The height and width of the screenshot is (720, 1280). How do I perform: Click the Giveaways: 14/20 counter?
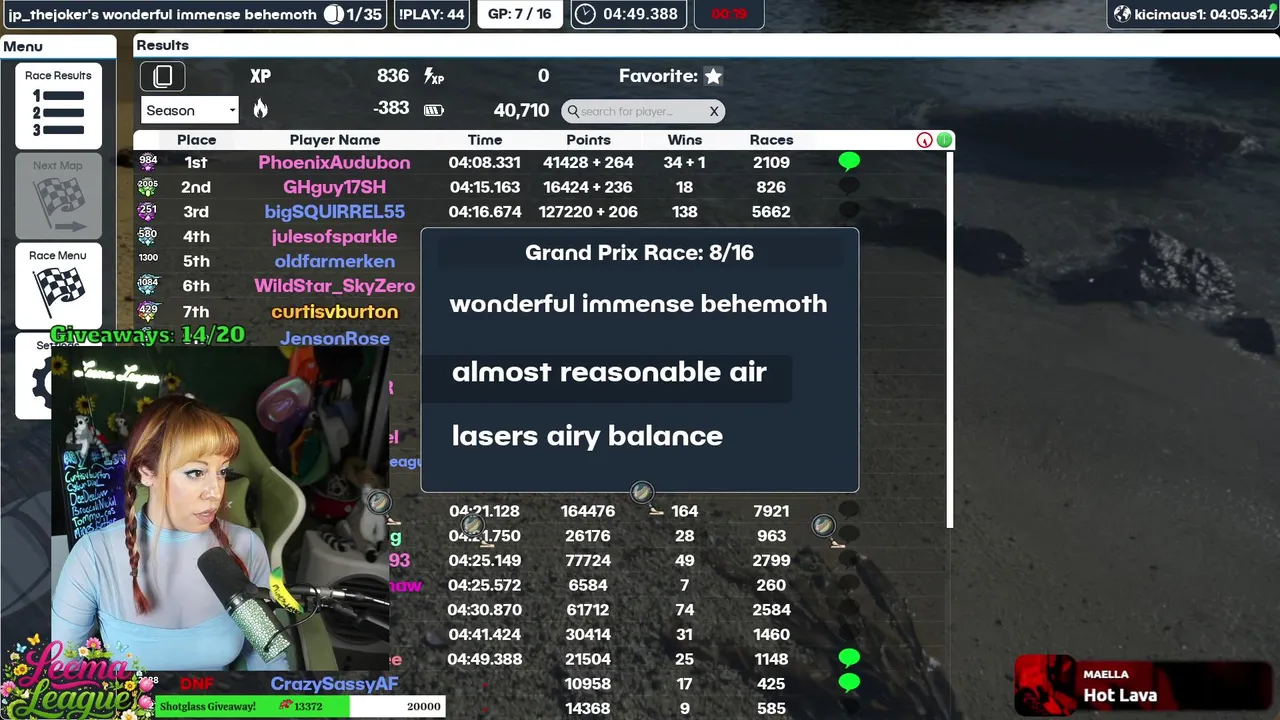[x=147, y=335]
